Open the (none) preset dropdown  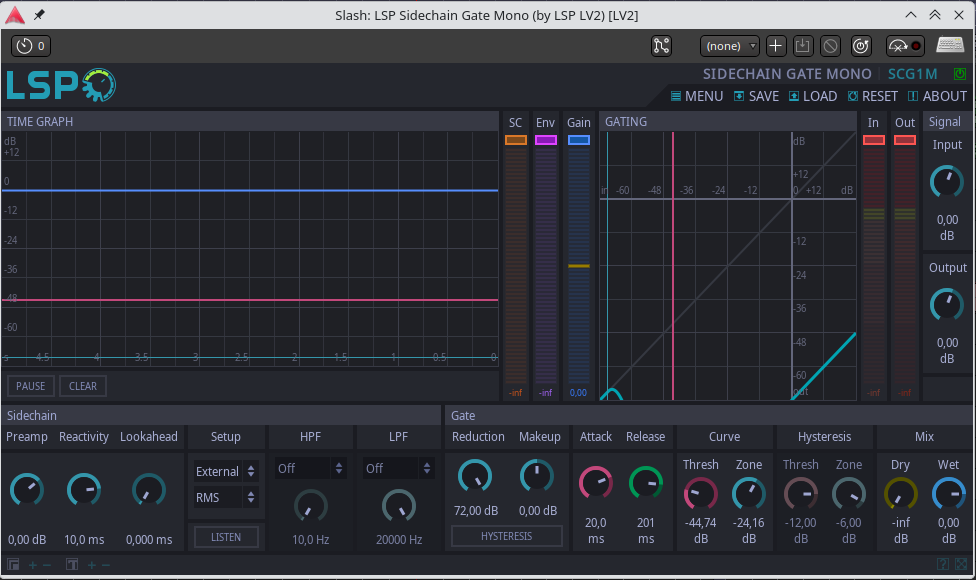tap(730, 46)
